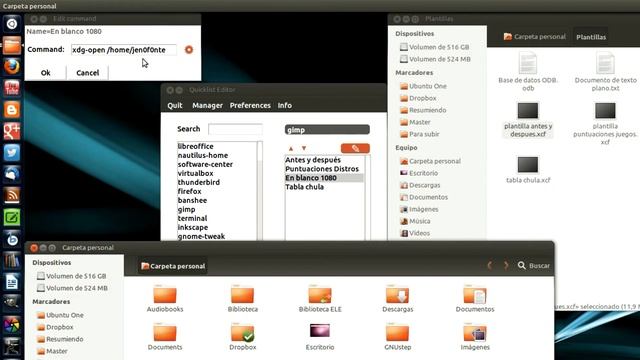Viewport: 640px width, 360px height.
Task: Move quicklist entry up with red arrow
Action: point(291,148)
